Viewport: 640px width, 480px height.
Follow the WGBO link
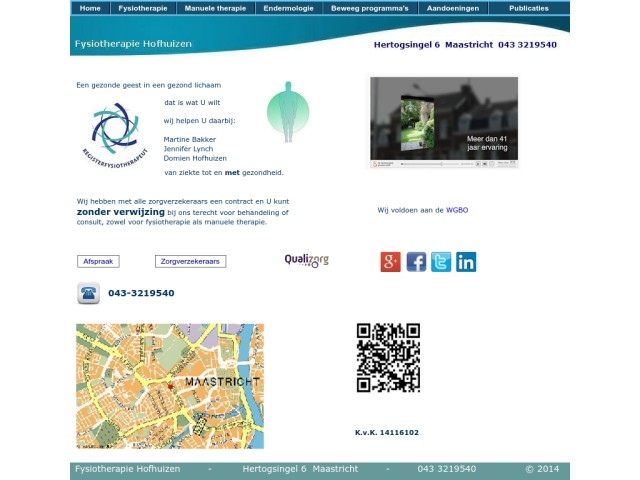457,210
